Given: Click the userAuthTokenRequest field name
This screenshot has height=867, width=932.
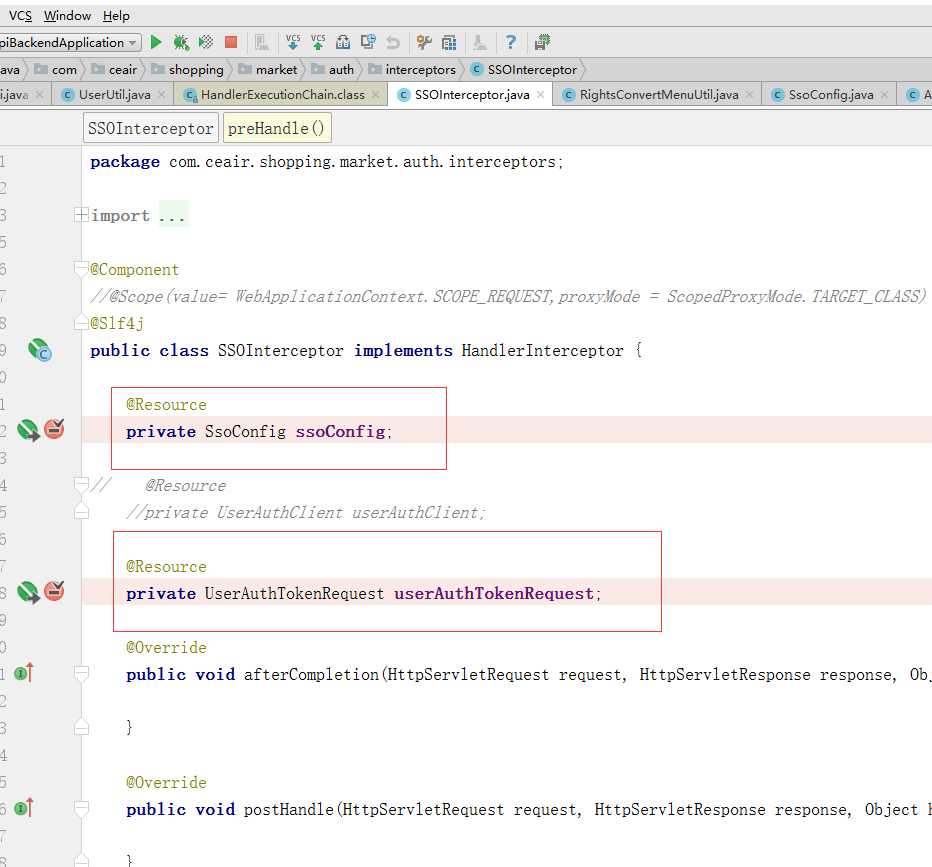Looking at the screenshot, I should [494, 594].
